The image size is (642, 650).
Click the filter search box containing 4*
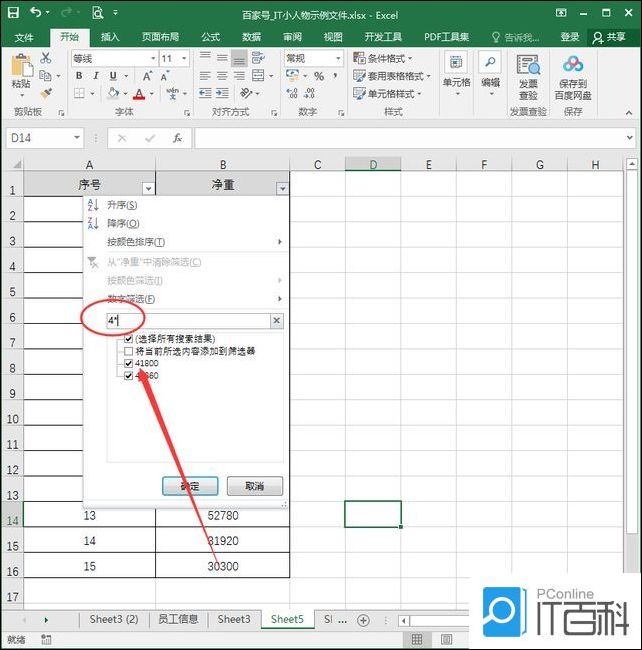coord(189,320)
